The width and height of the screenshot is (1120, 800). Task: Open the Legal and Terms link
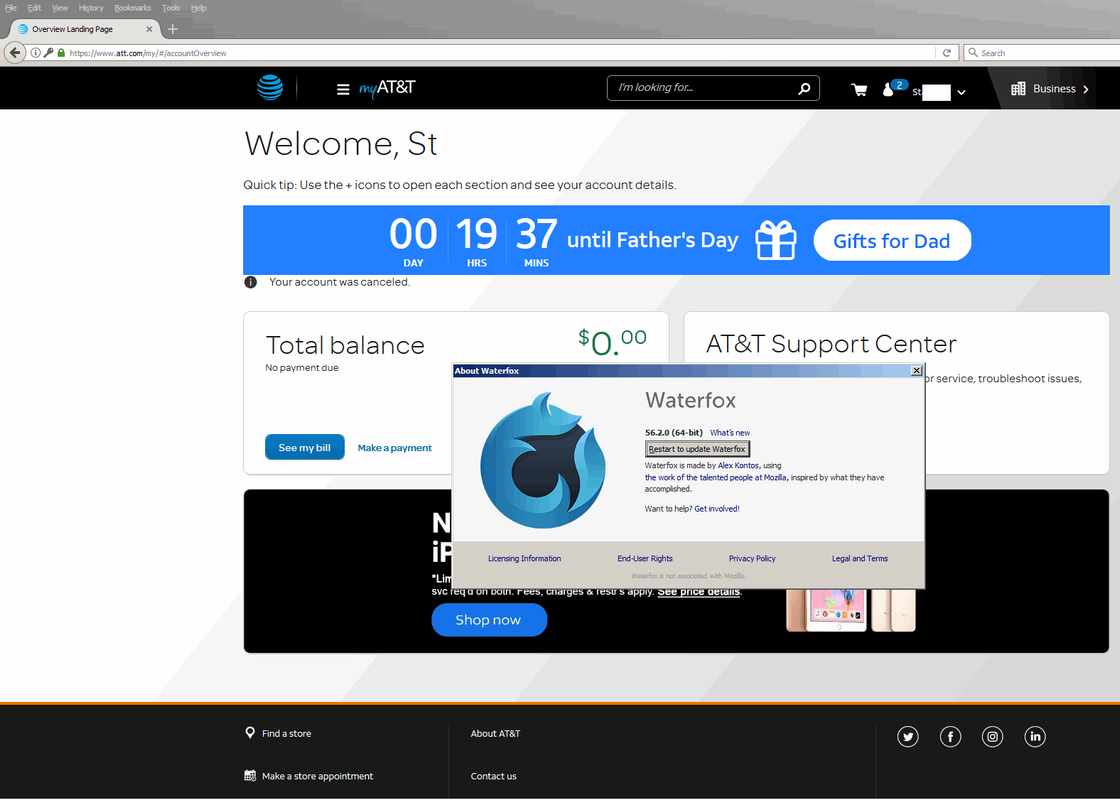tap(859, 559)
